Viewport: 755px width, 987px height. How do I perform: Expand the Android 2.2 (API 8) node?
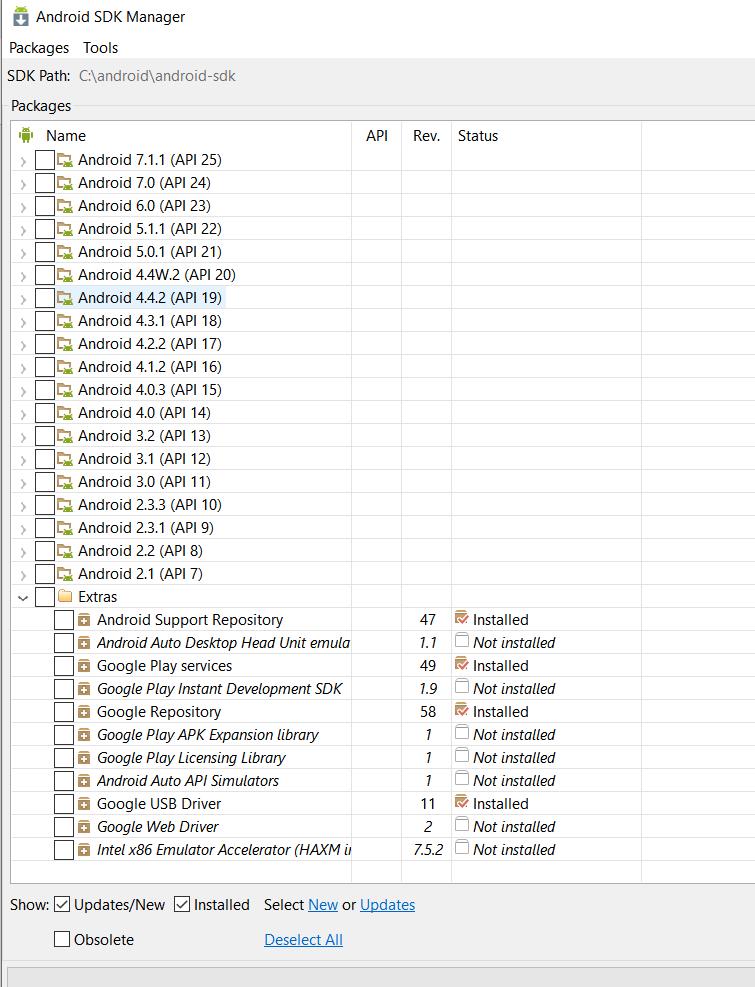23,552
